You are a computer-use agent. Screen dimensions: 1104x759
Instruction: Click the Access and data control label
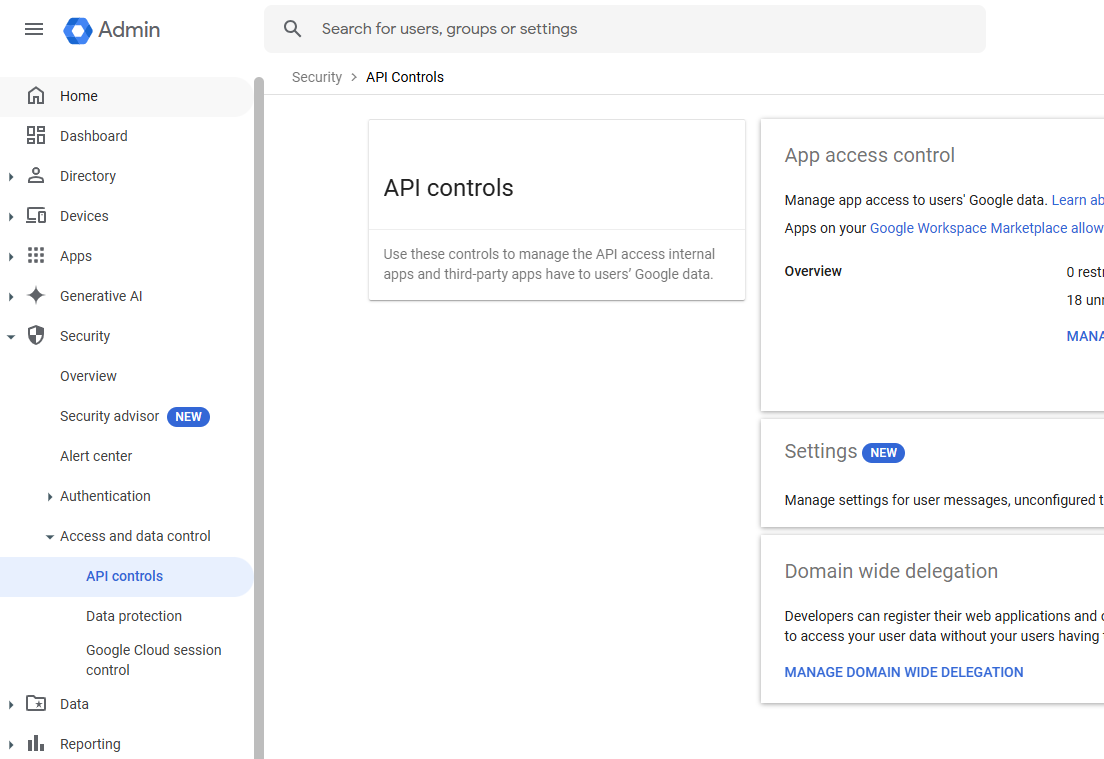point(135,537)
